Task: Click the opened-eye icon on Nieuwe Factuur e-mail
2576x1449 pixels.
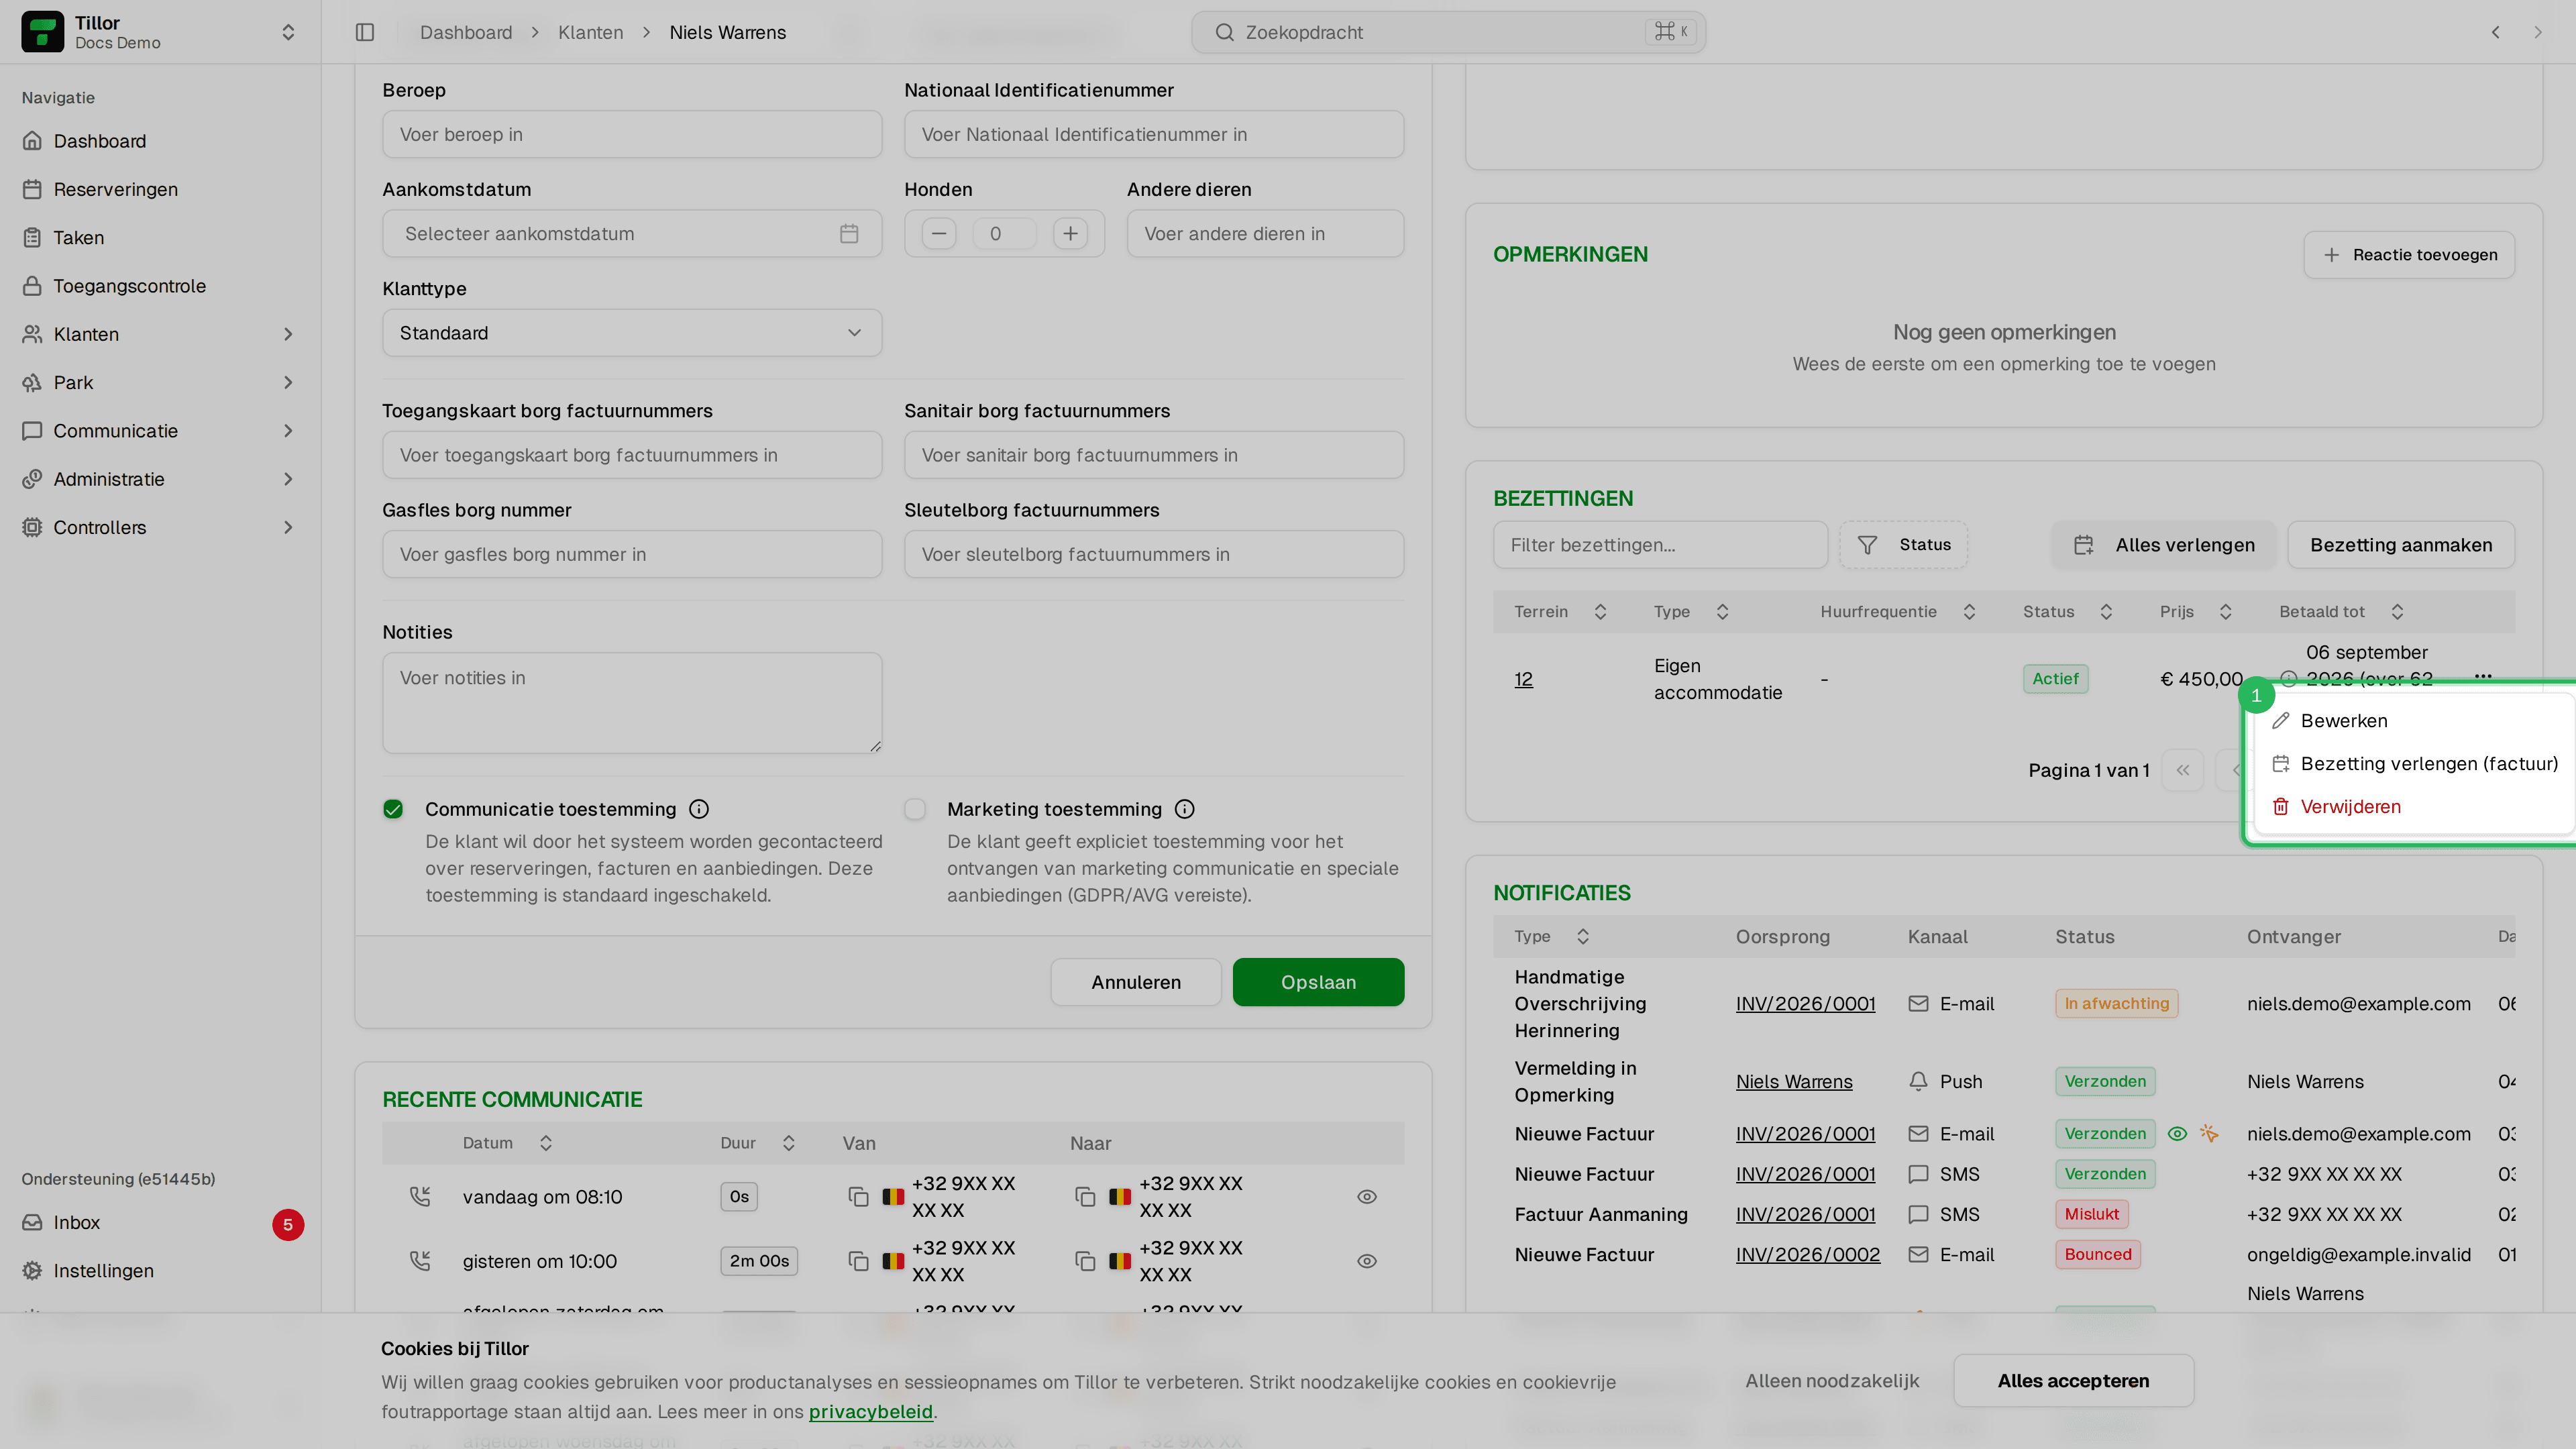Action: point(2177,1134)
